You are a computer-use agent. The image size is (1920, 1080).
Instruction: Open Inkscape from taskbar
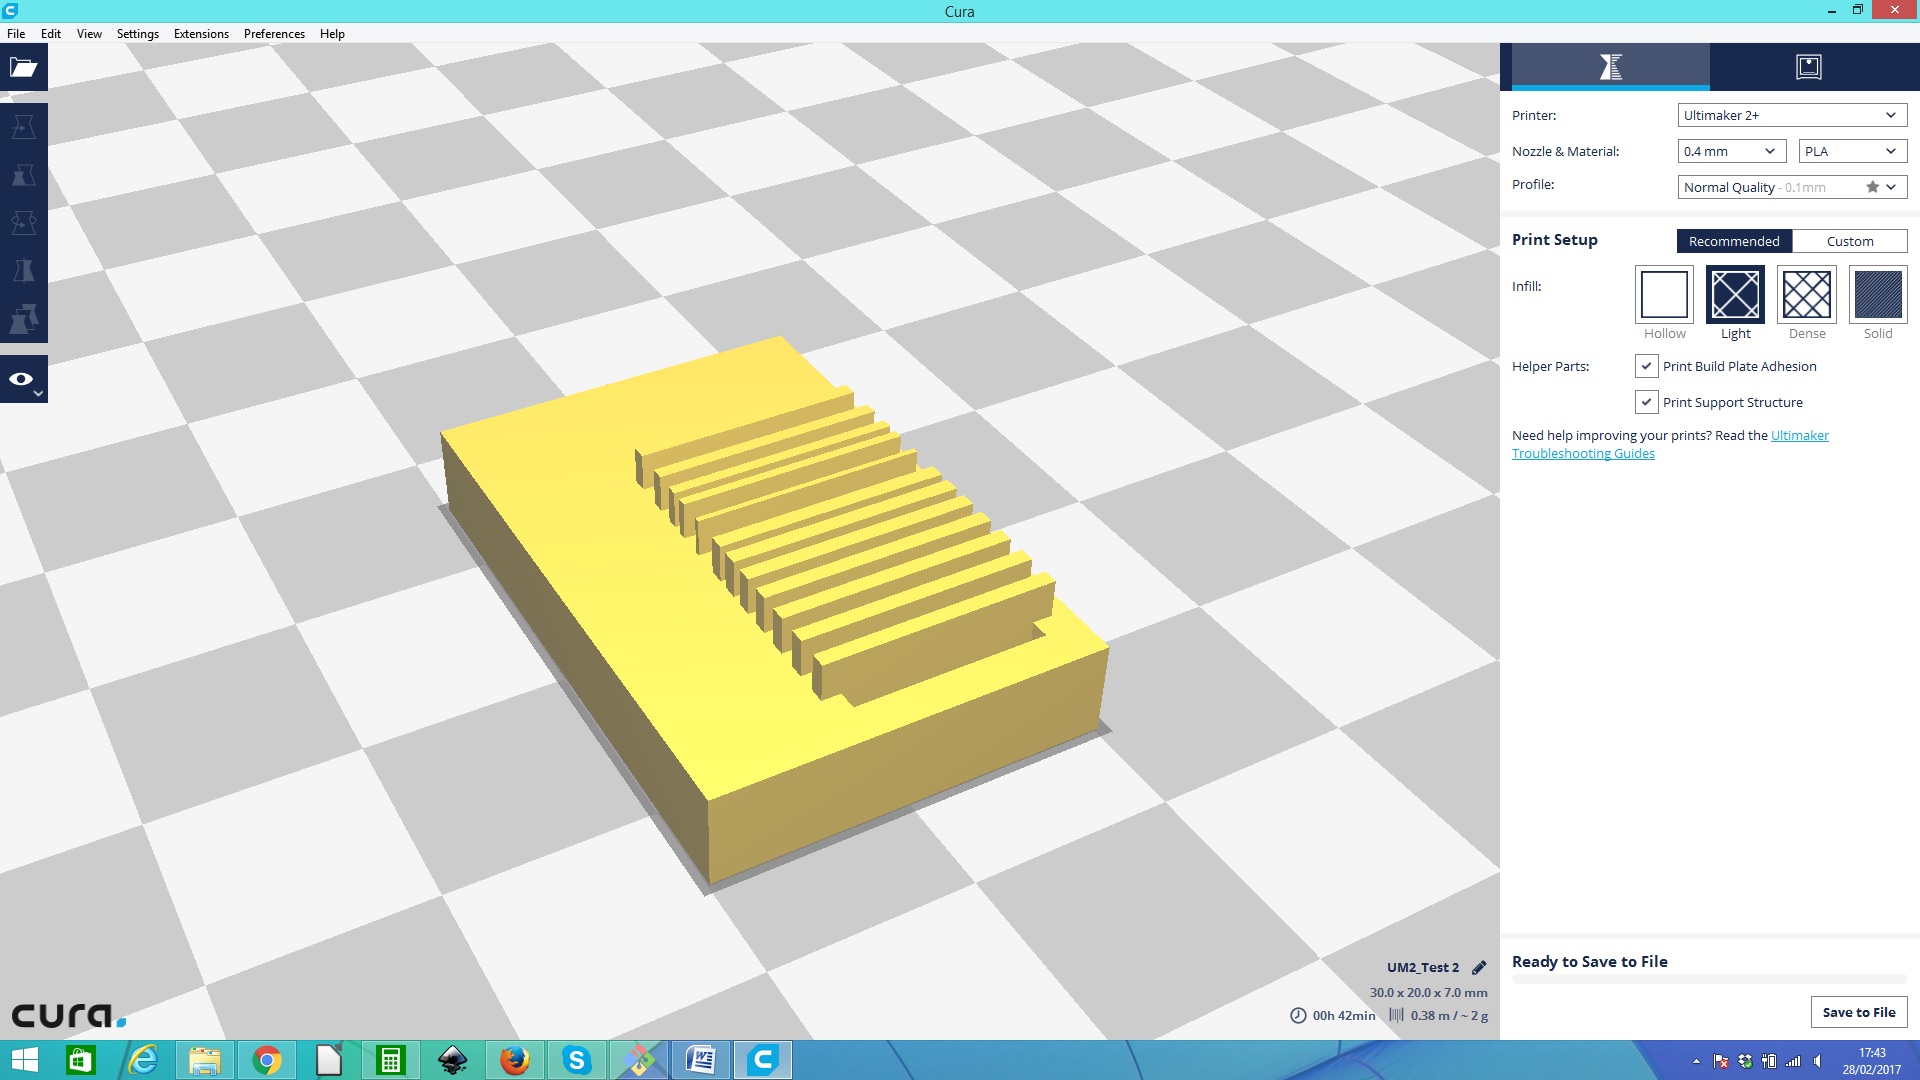pos(453,1060)
